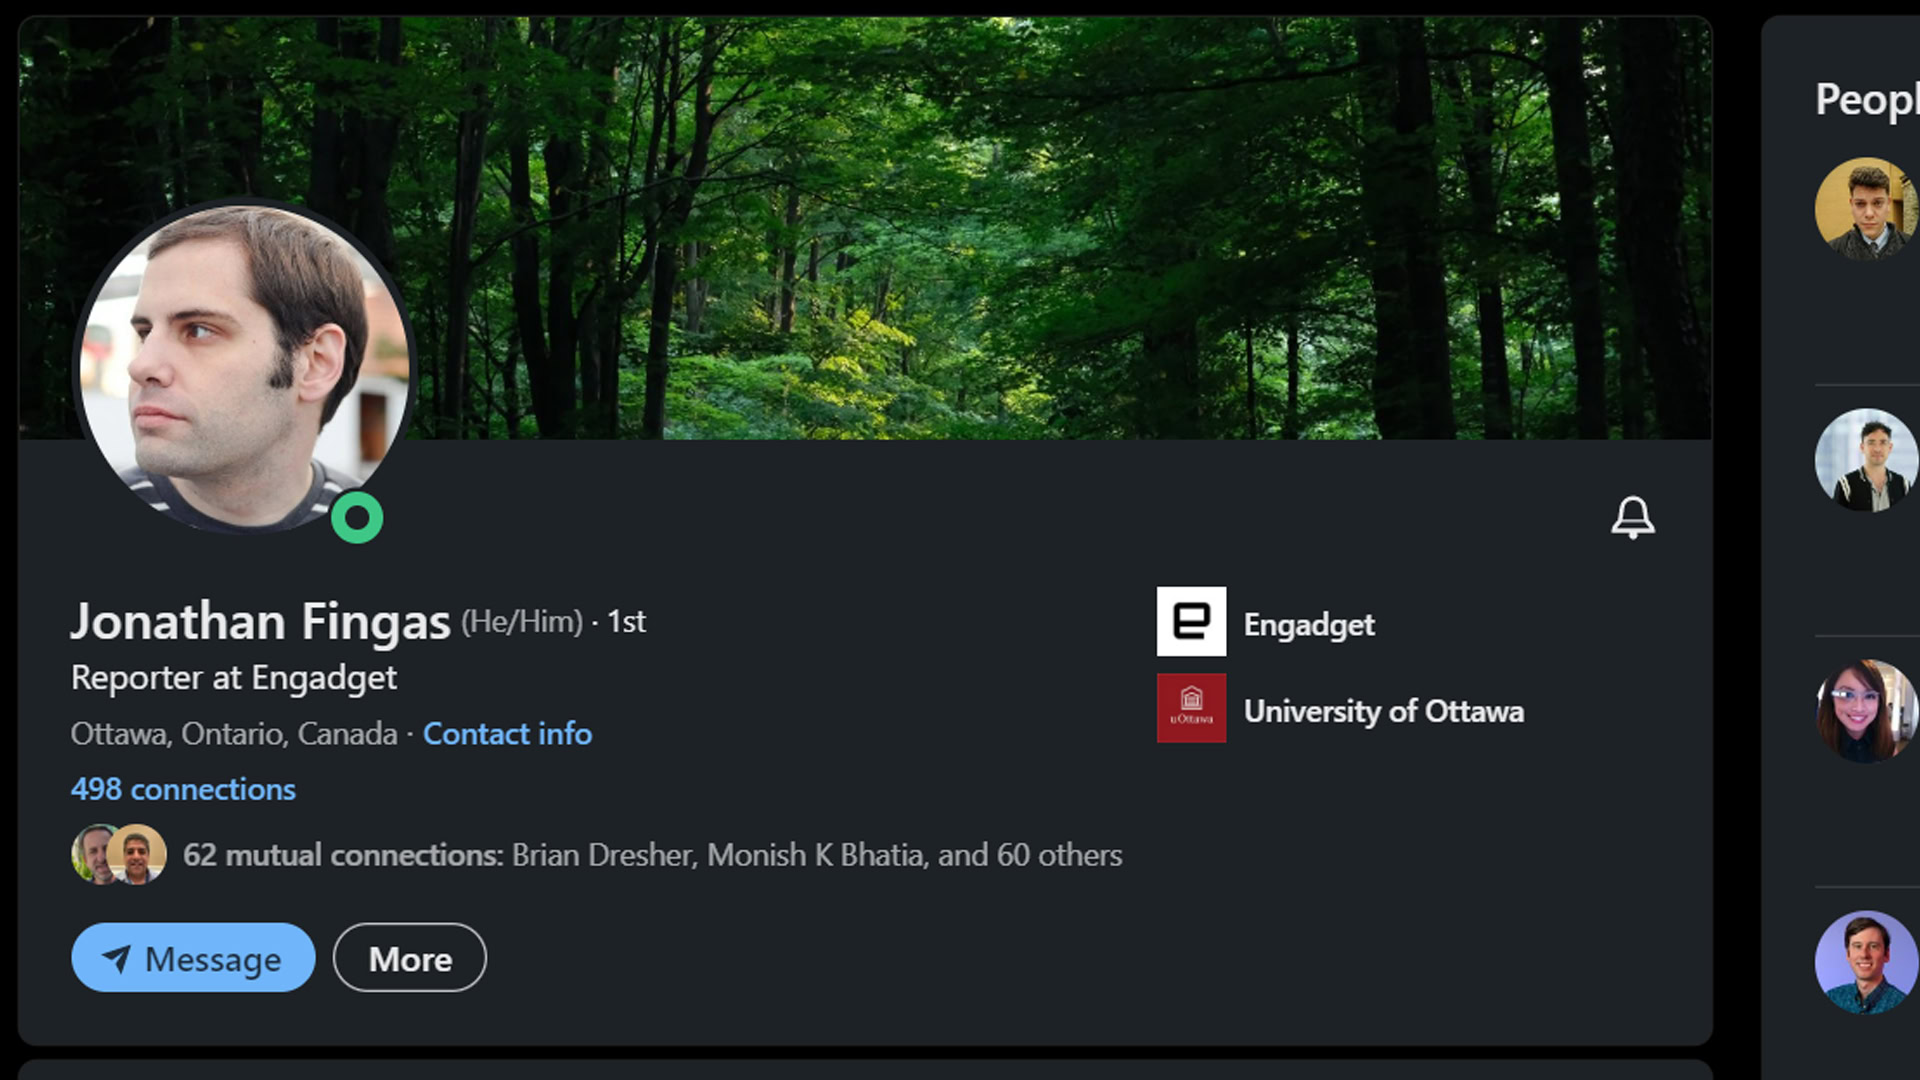Open the Engadget company page link
This screenshot has width=1920, height=1080.
click(x=1309, y=625)
